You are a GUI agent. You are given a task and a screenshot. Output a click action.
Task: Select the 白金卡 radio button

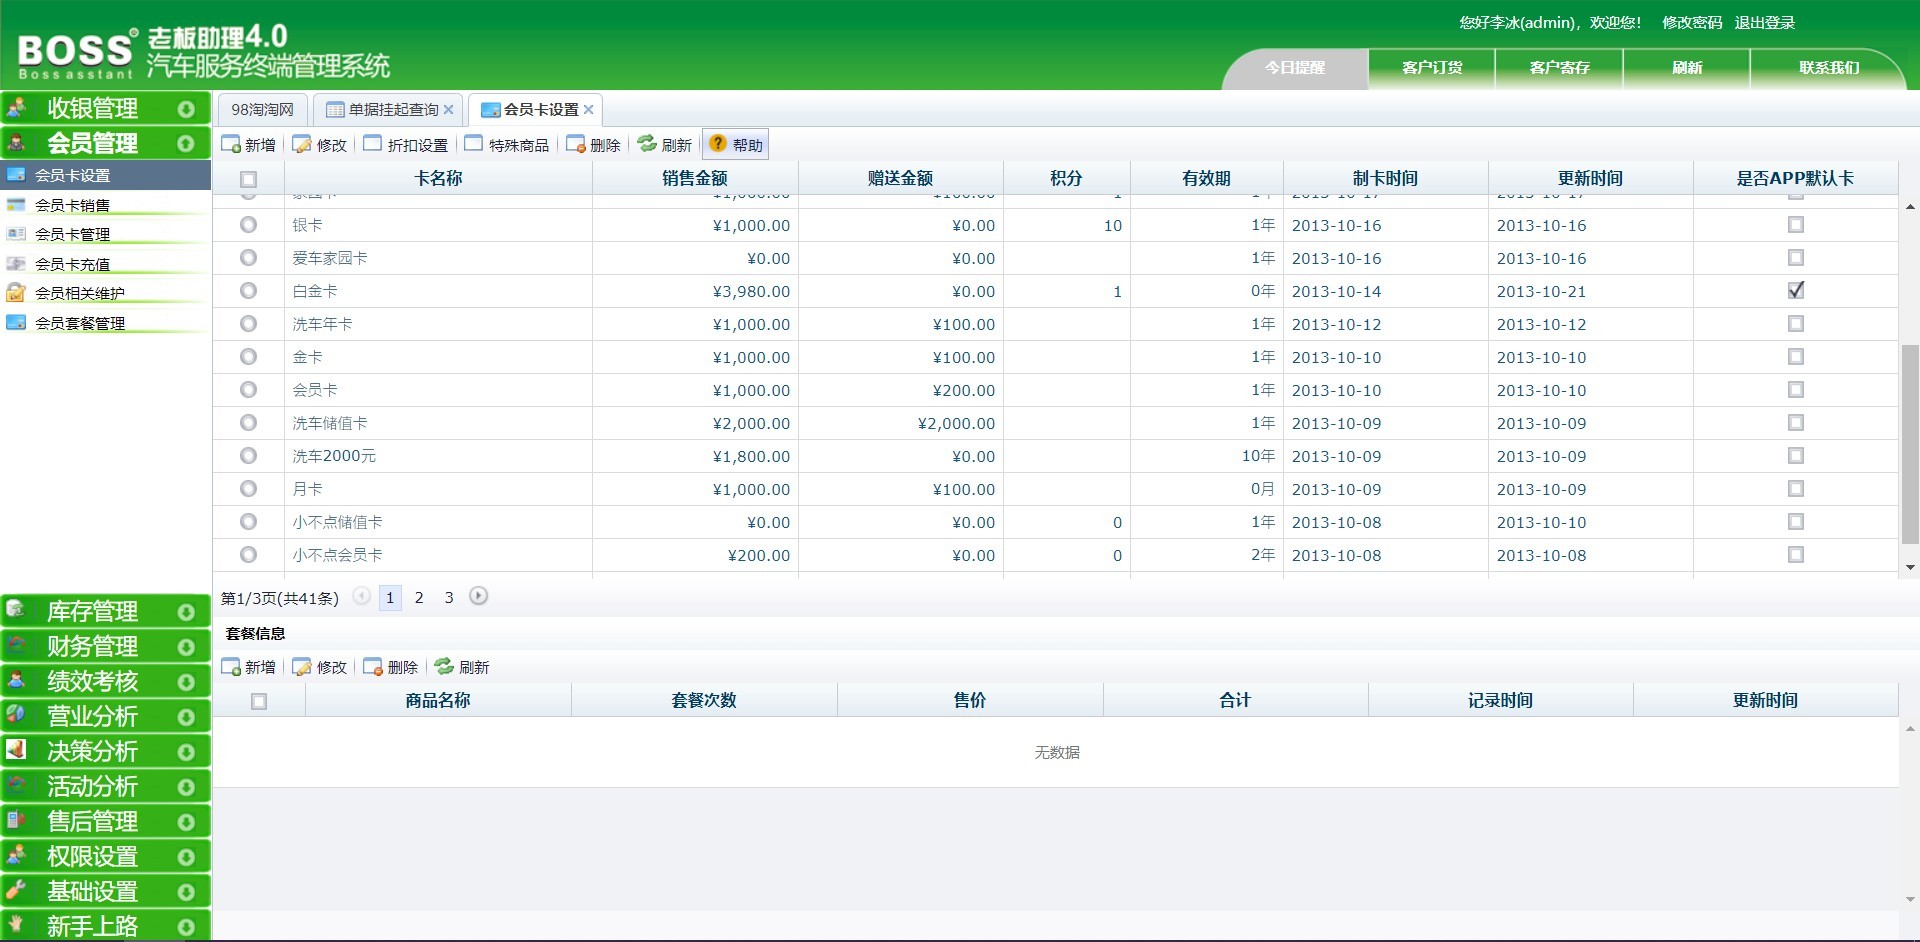tap(249, 291)
